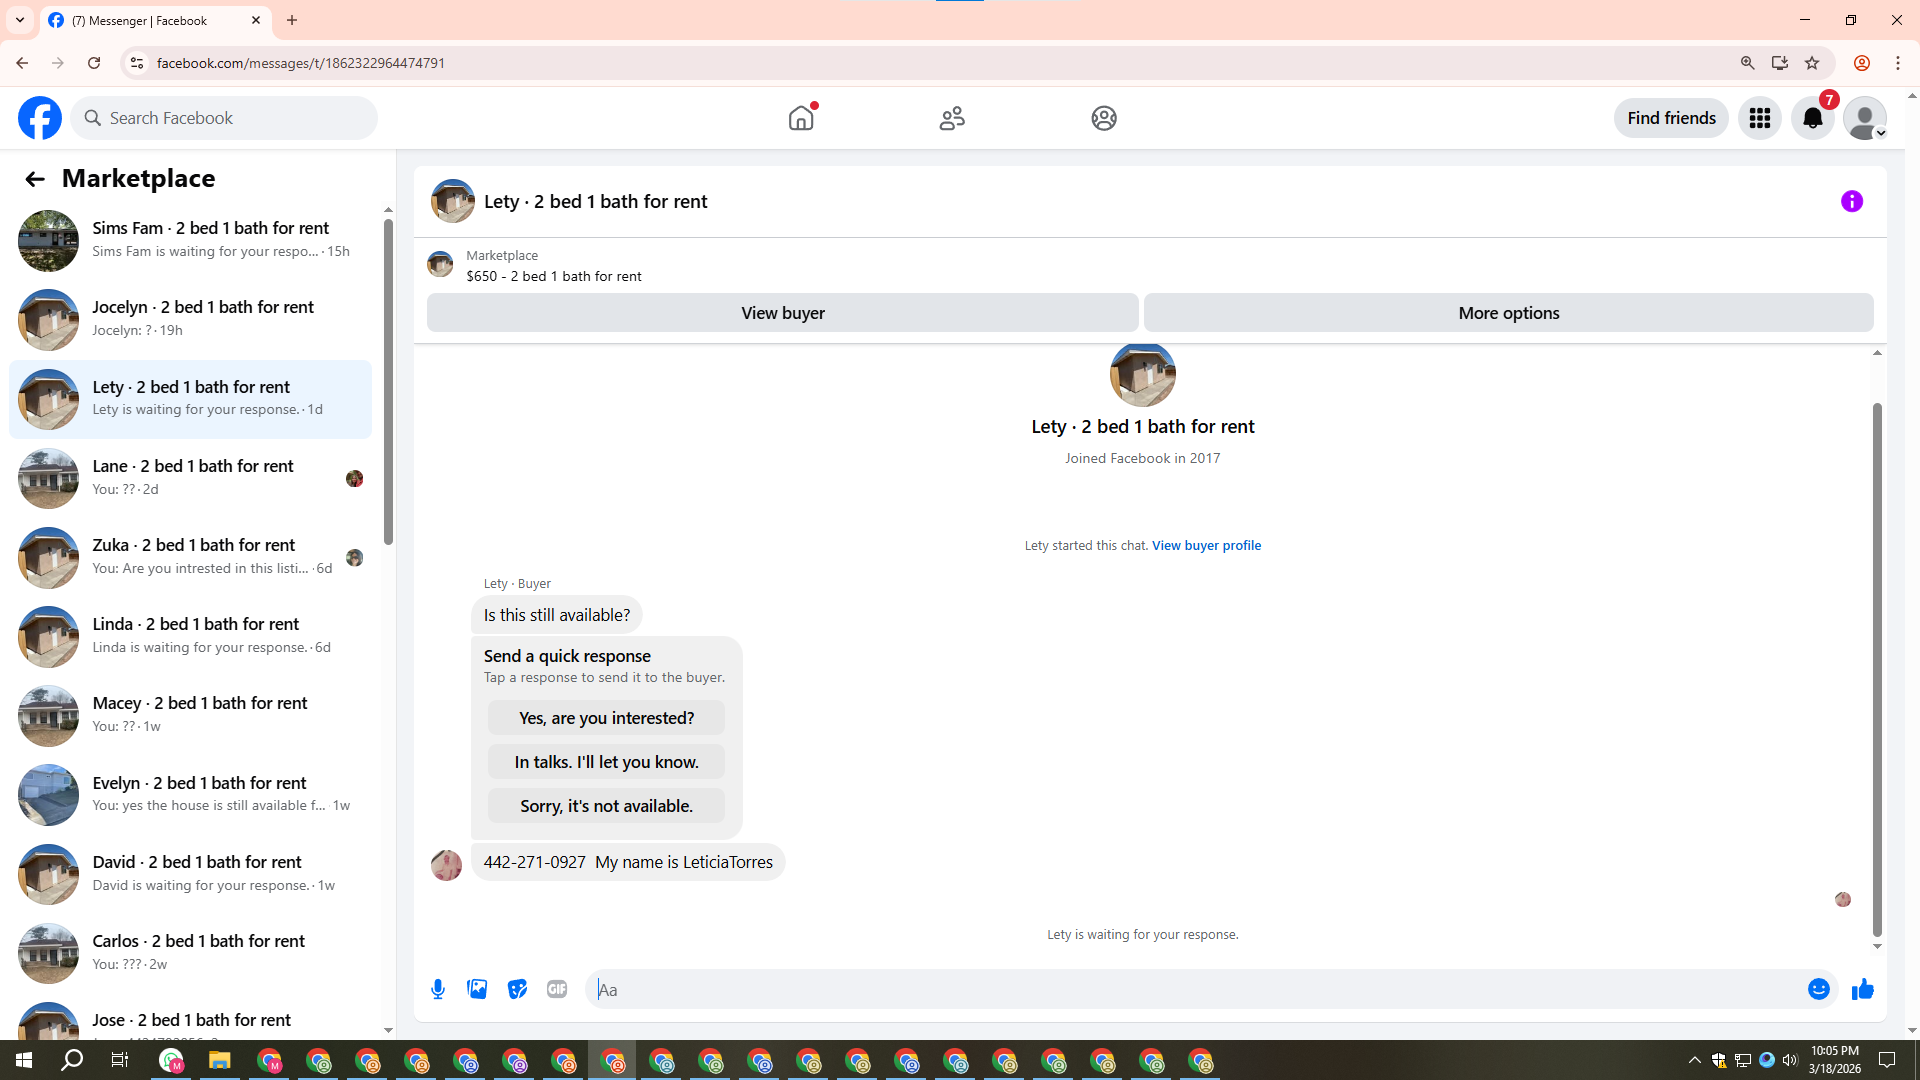Send 'Yes, are you interested?' quick response
Viewport: 1920px width, 1080px height.
pyautogui.click(x=606, y=718)
